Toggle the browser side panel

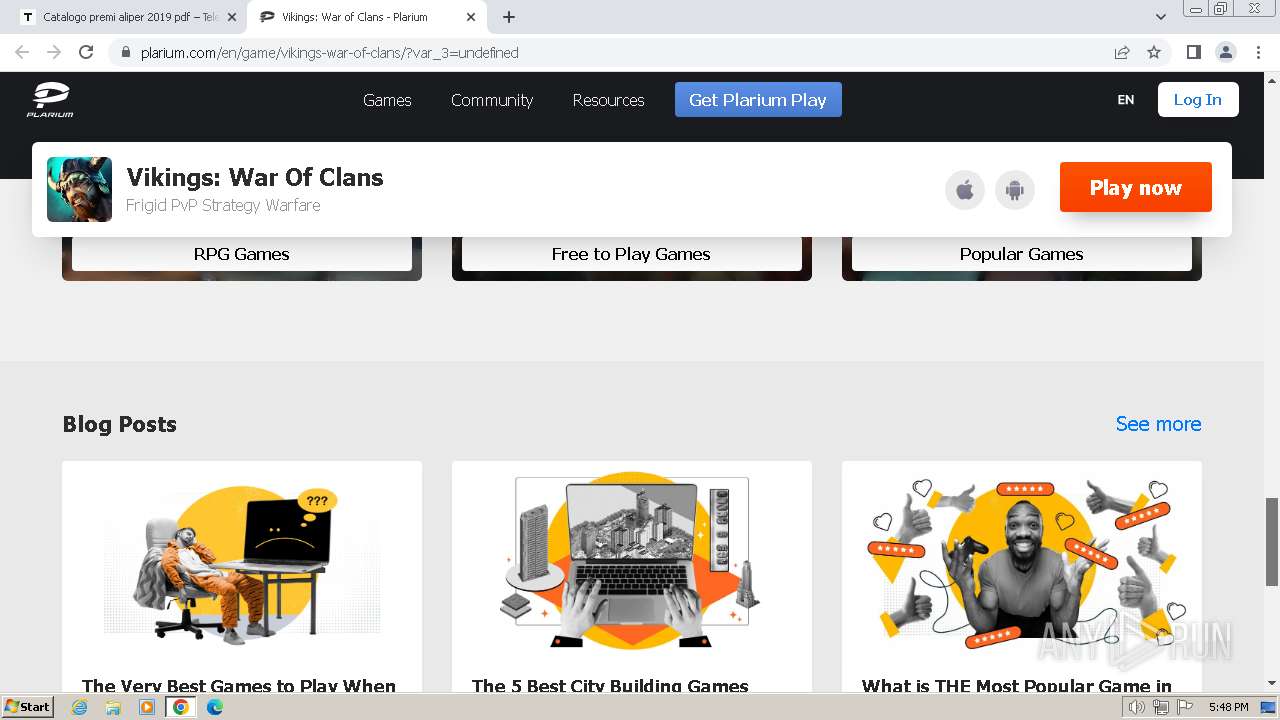(x=1193, y=52)
